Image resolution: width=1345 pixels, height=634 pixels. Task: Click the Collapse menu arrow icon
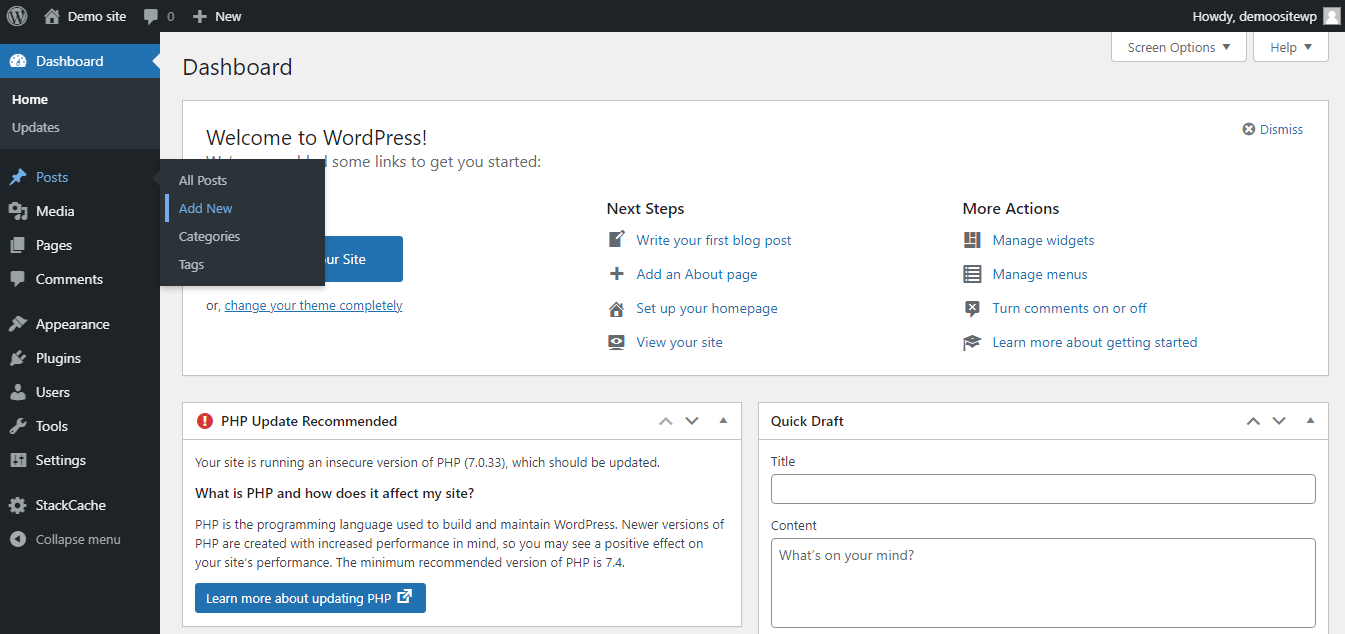[x=18, y=539]
